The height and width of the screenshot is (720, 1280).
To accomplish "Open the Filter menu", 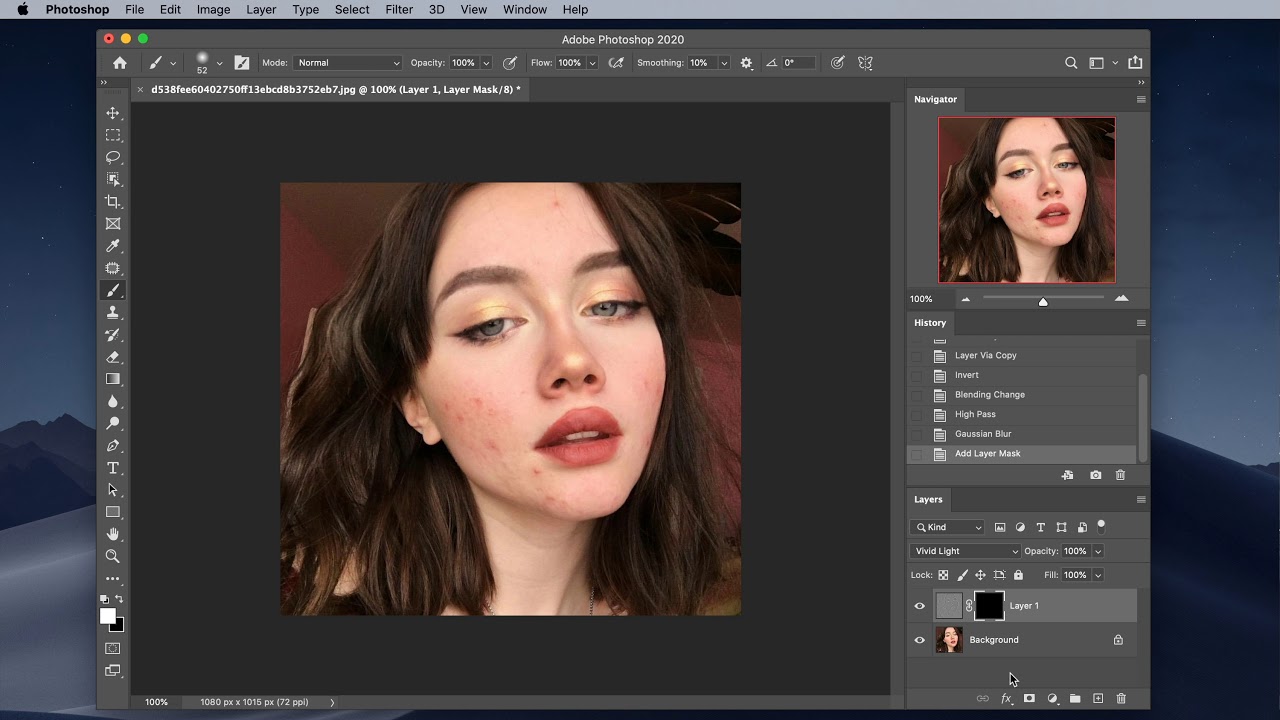I will click(x=399, y=9).
